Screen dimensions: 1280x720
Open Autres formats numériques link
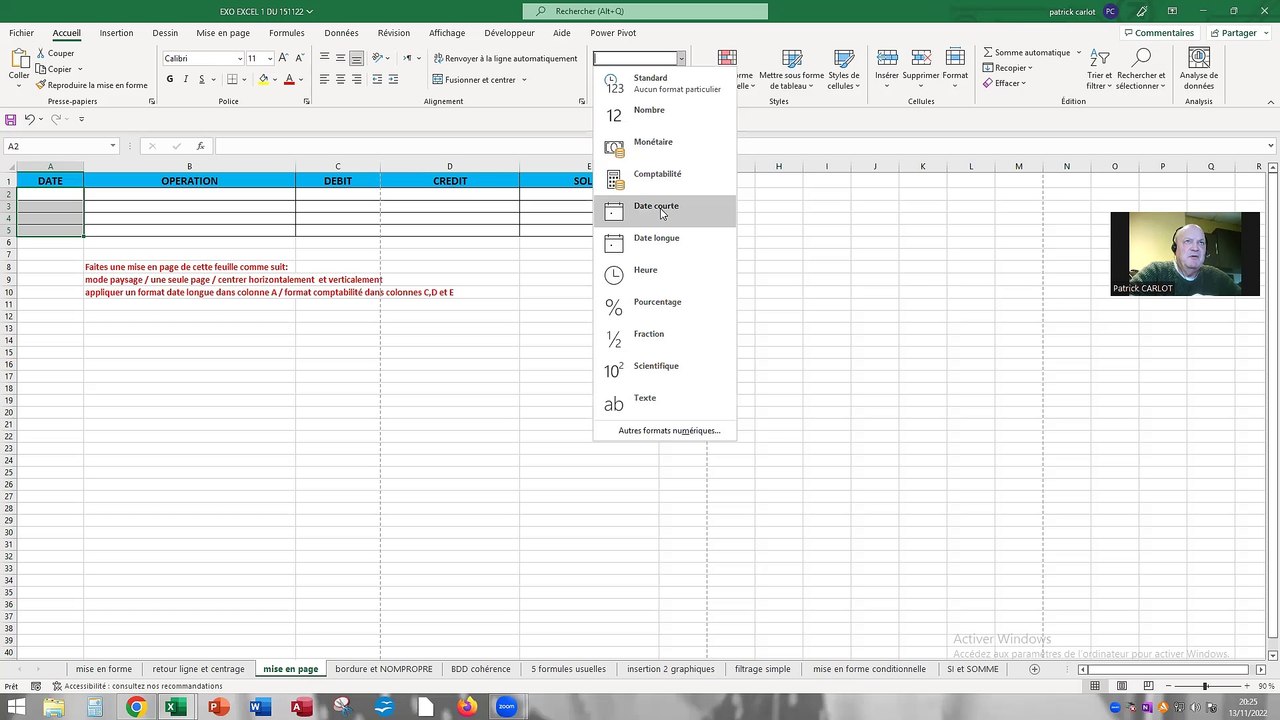point(669,431)
